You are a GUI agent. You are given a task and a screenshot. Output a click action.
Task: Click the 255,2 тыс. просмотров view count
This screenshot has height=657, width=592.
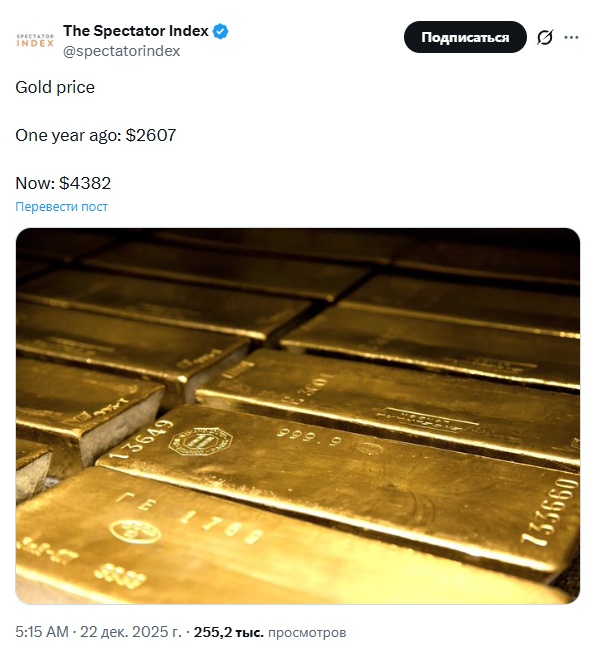pyautogui.click(x=270, y=632)
